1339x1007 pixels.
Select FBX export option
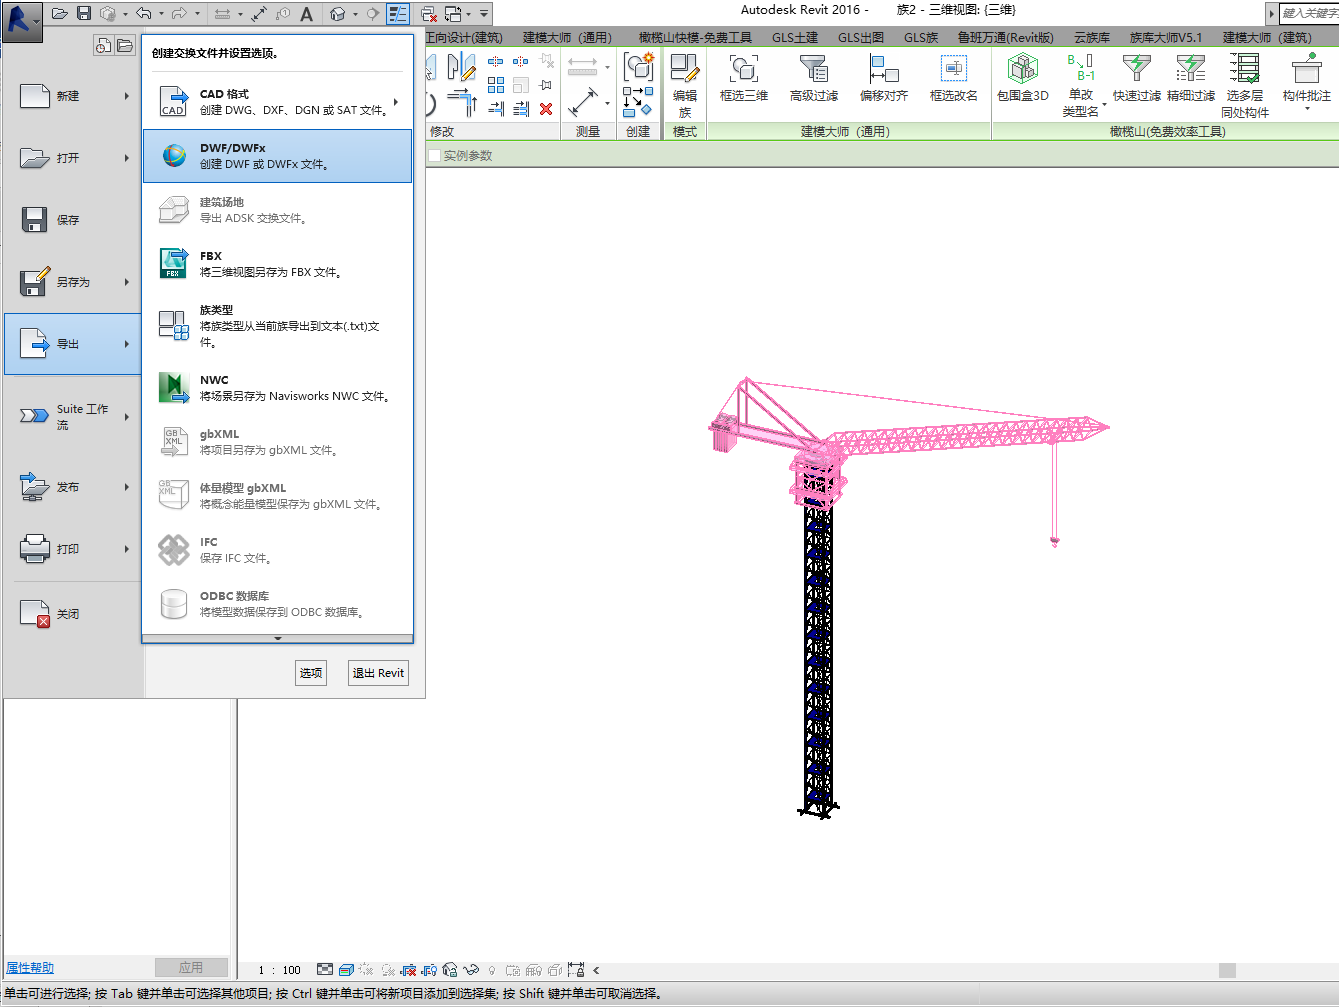pos(277,264)
